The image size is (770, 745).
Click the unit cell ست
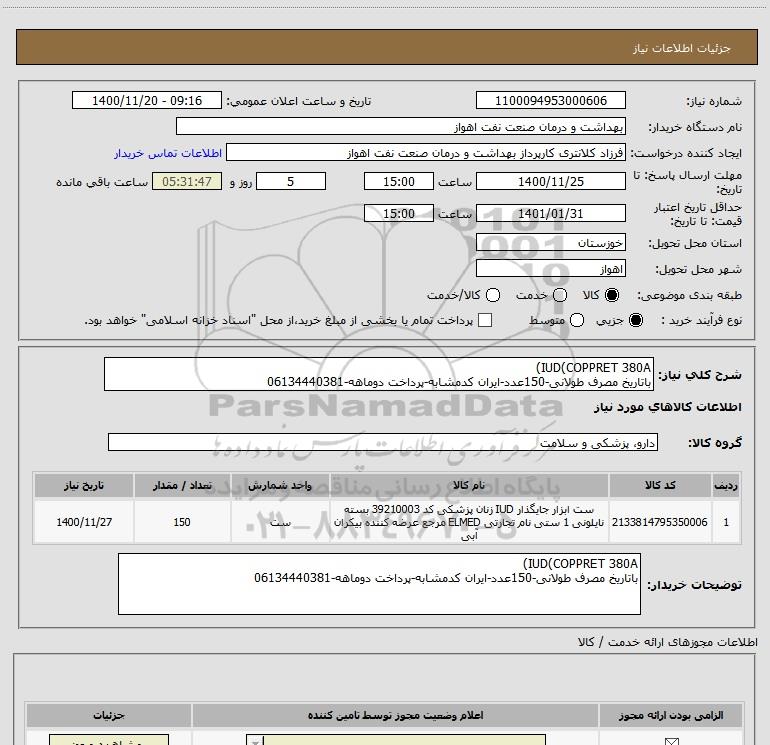coord(280,522)
